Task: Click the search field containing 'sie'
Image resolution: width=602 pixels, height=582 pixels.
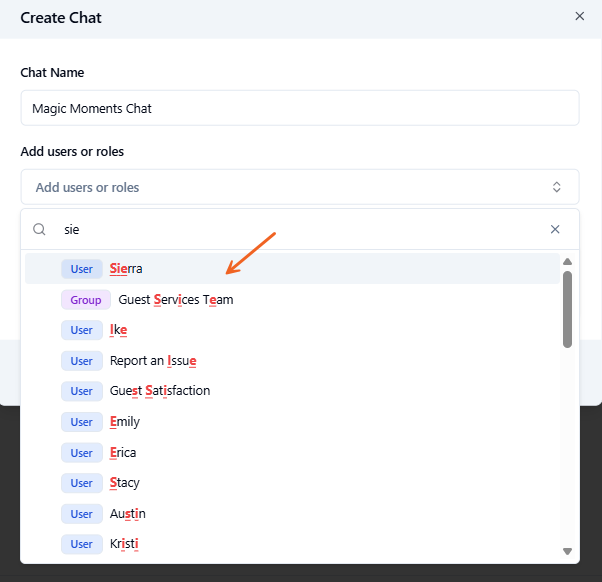Action: click(290, 229)
